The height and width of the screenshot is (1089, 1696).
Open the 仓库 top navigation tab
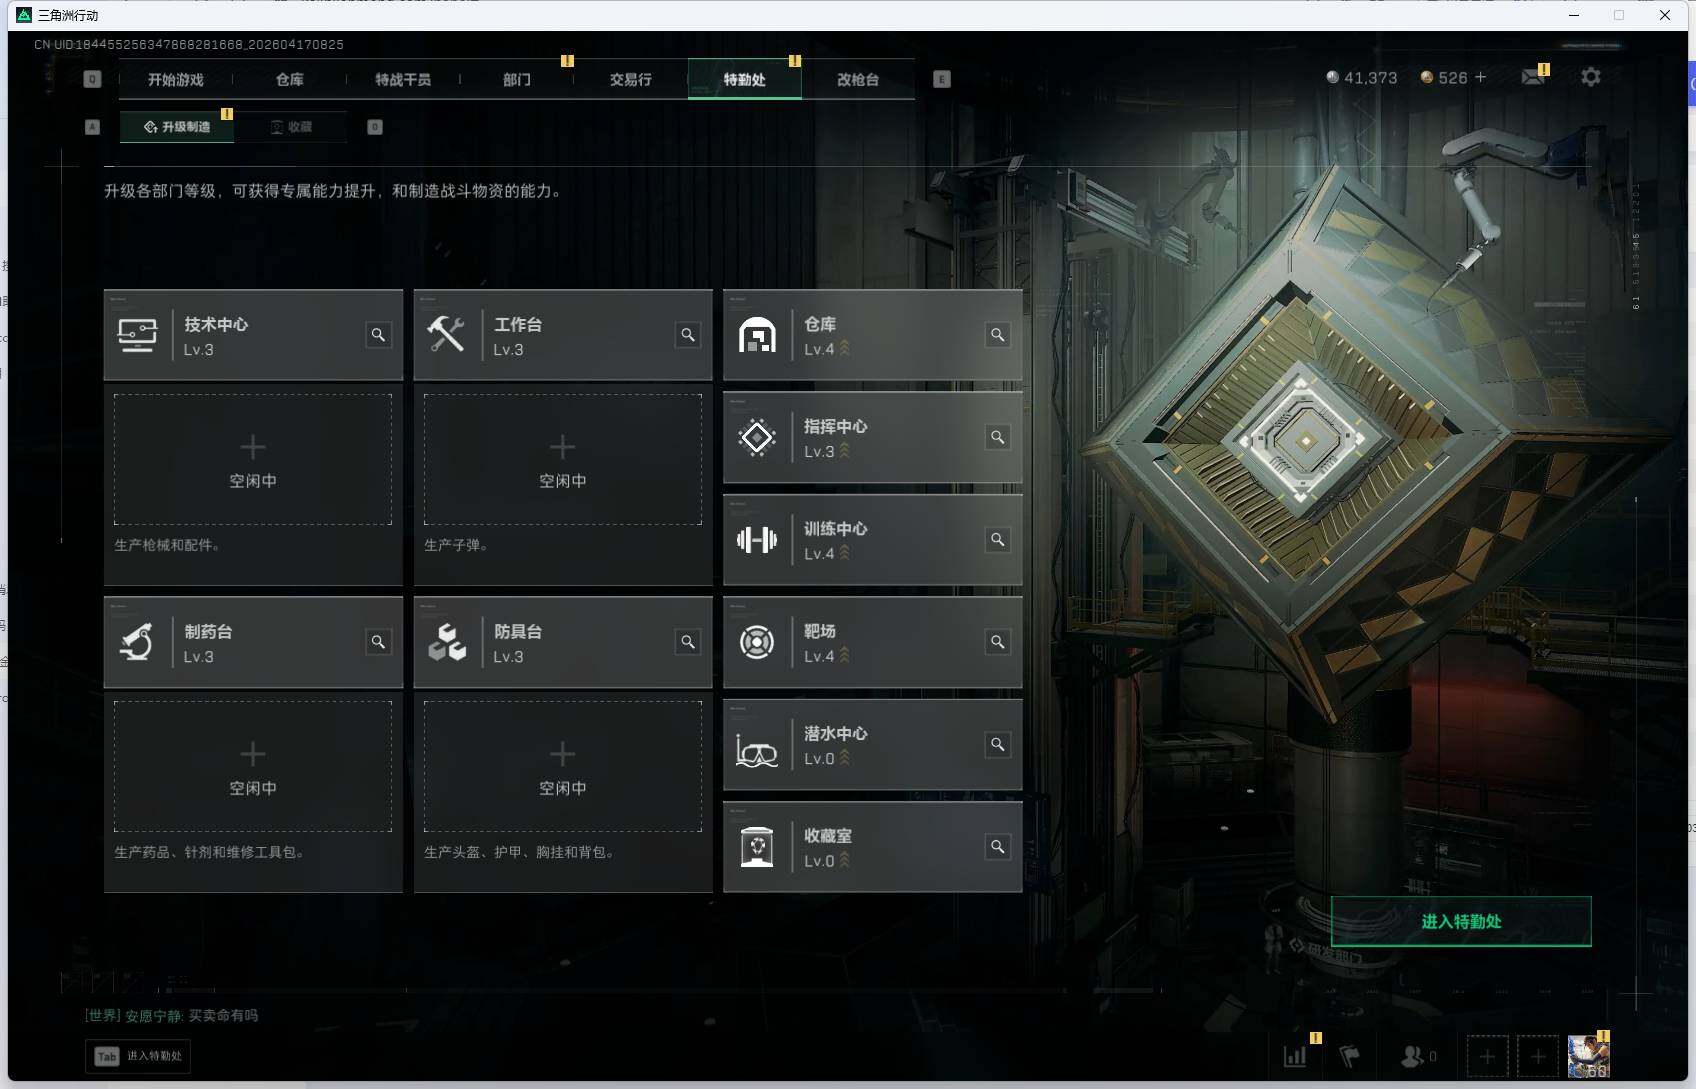(289, 80)
